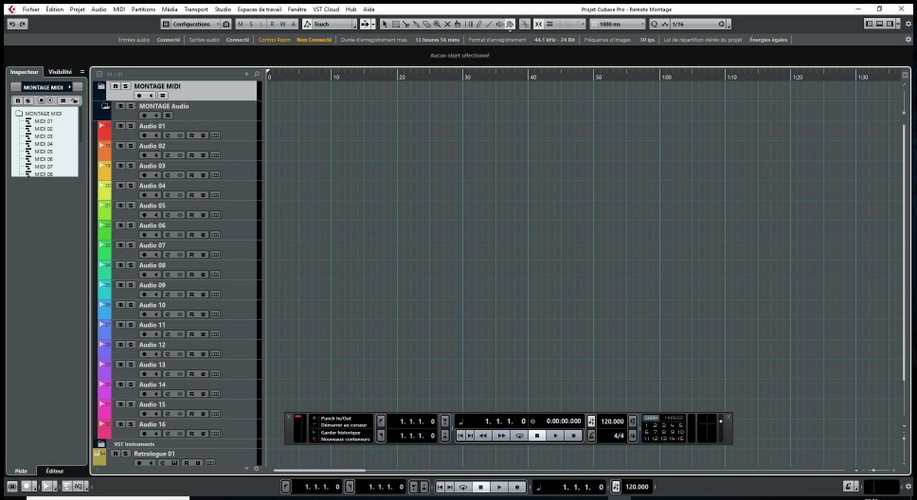Solo the Audio 03 track
917x500 pixels.
coord(130,166)
